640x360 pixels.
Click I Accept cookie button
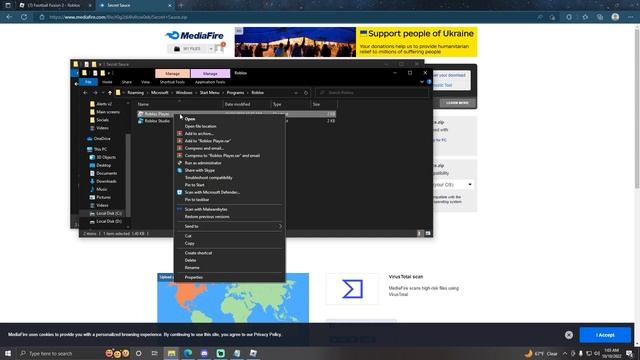click(605, 335)
